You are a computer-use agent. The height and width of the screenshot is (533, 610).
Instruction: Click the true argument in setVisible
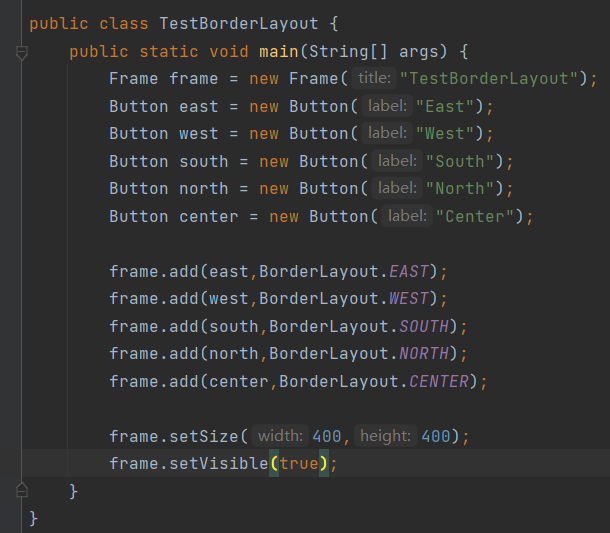pos(299,463)
